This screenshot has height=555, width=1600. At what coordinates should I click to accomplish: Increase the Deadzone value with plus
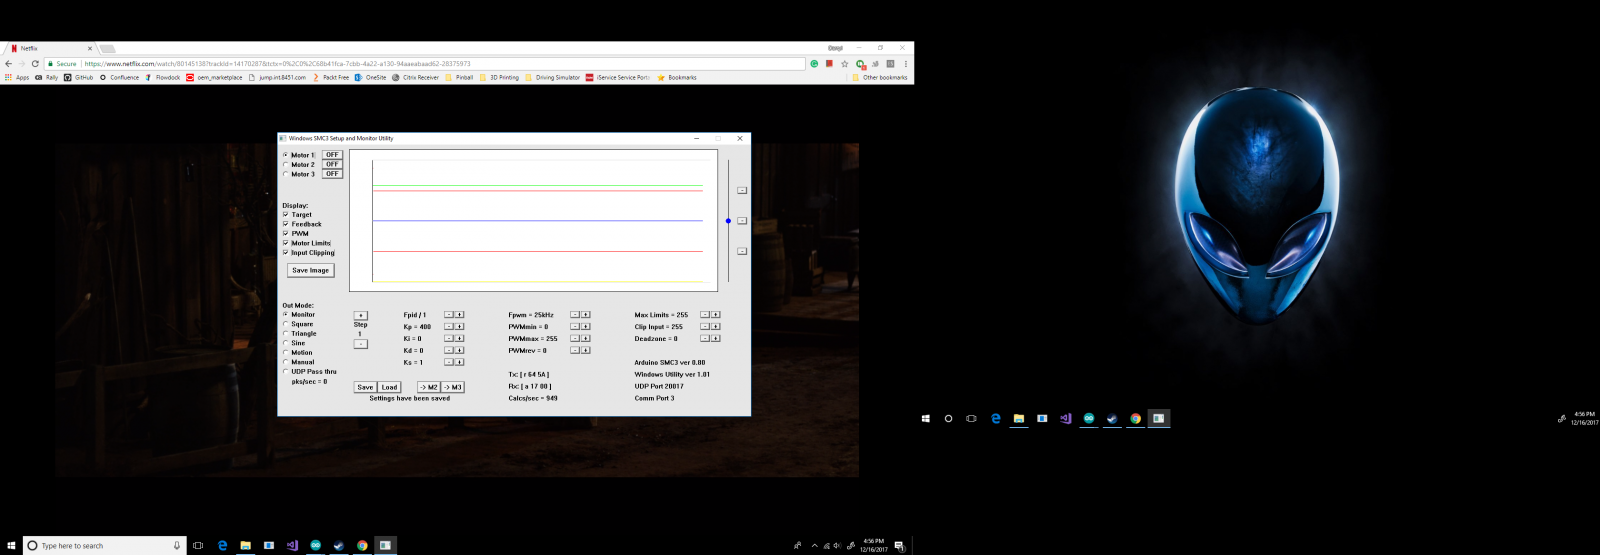(716, 339)
